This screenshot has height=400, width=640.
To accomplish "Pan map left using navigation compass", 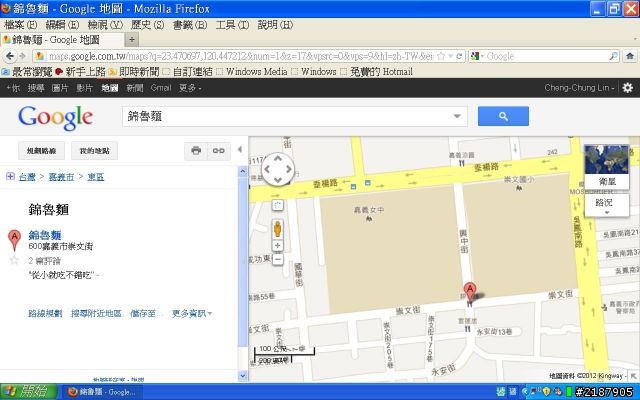I will pos(267,169).
